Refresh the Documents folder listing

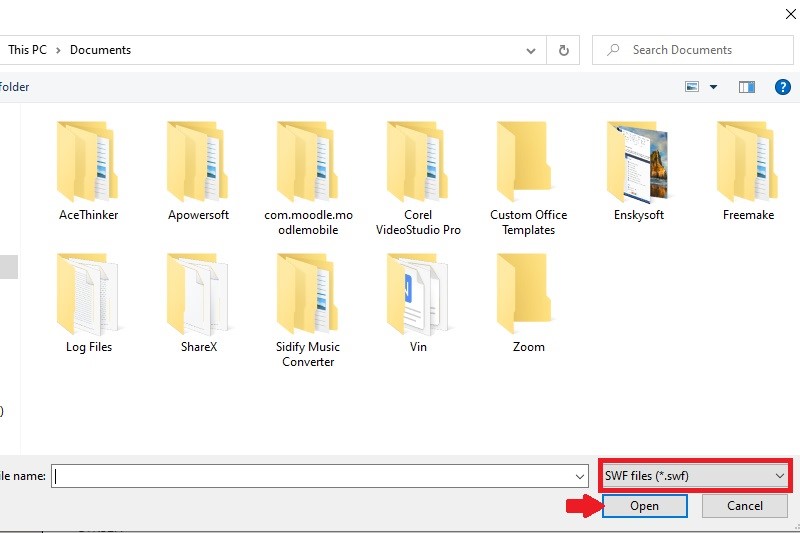[563, 50]
